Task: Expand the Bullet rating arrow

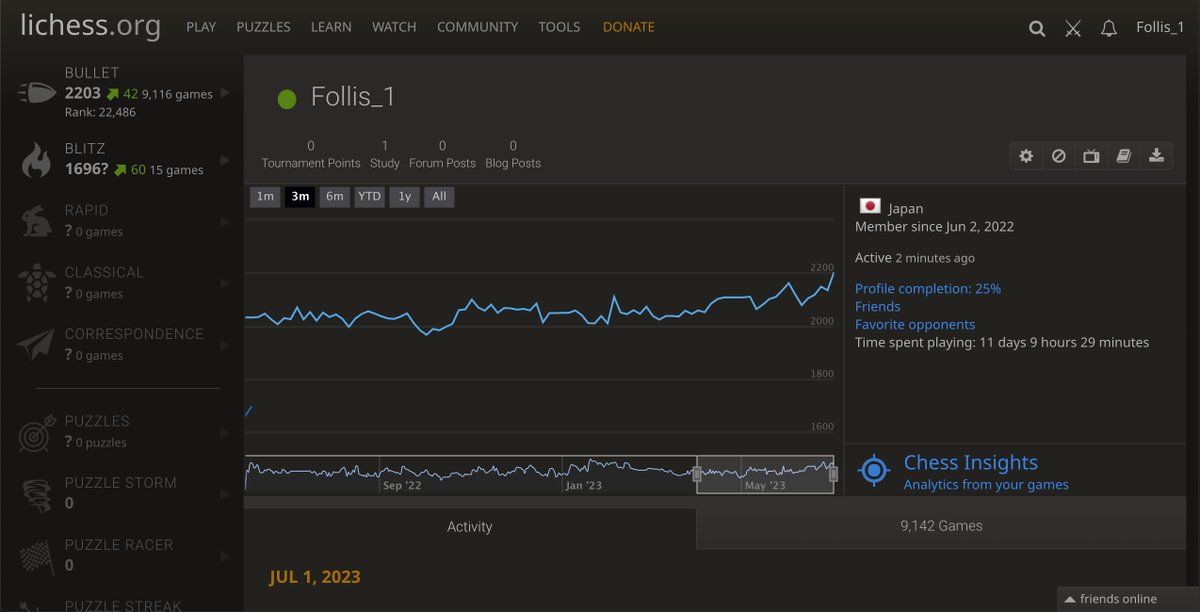Action: coord(224,93)
